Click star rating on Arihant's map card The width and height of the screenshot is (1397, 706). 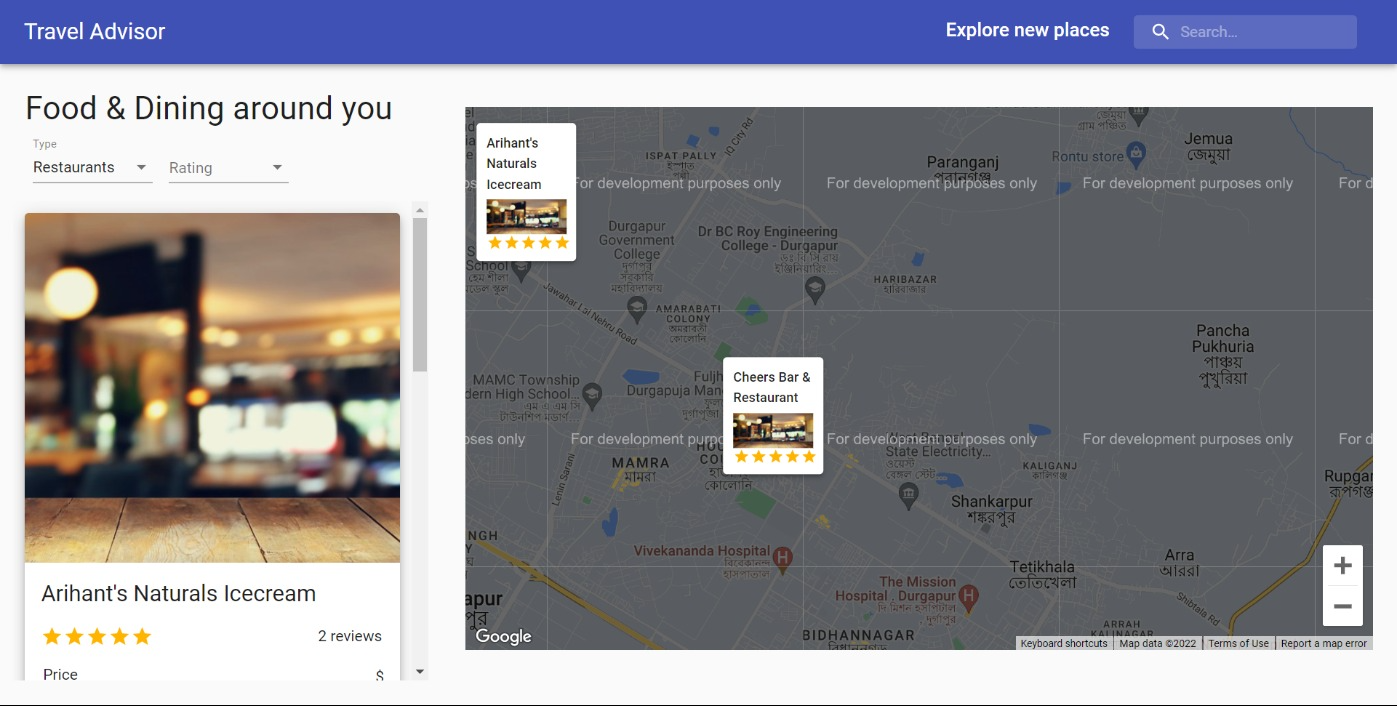pos(528,243)
